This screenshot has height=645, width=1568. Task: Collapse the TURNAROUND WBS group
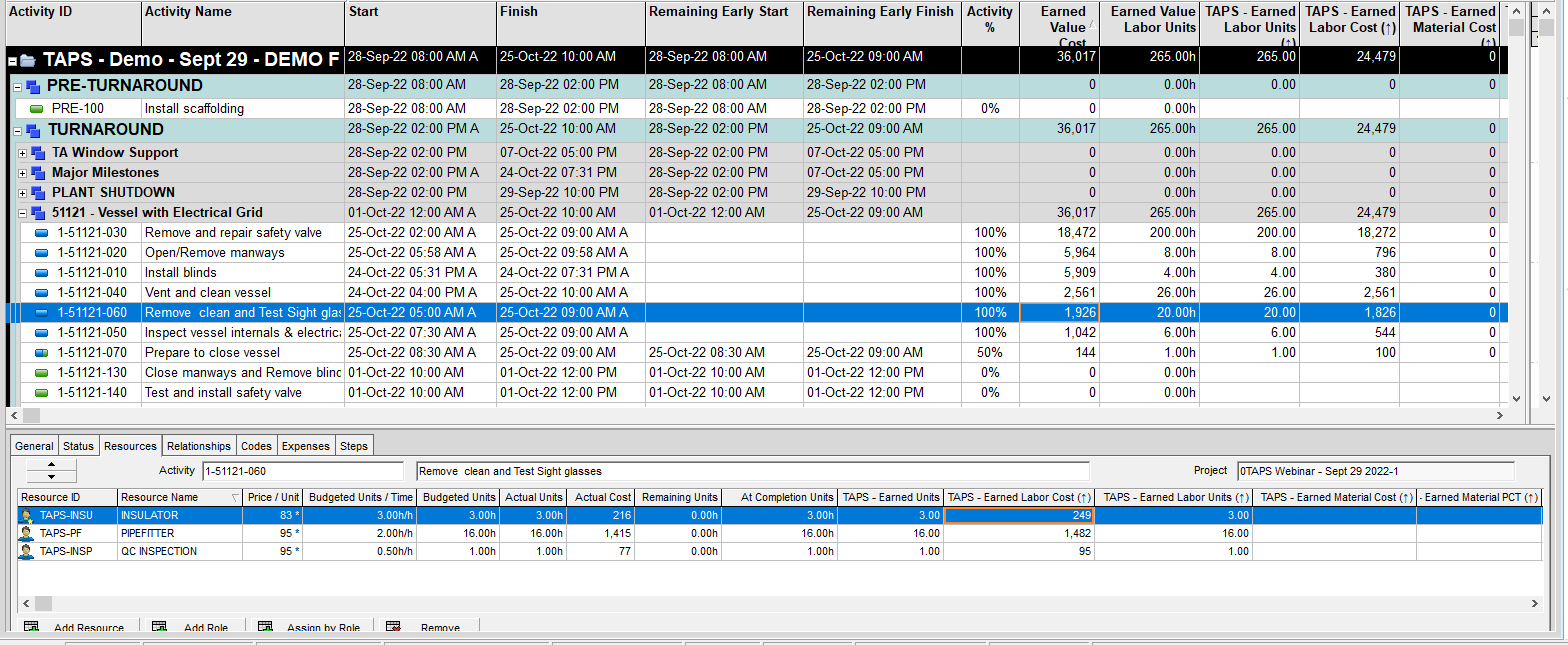(x=17, y=131)
